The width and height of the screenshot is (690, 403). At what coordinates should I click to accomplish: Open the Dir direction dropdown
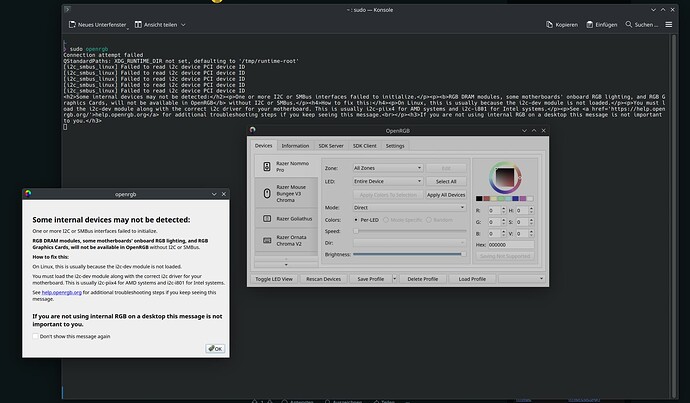coord(409,243)
